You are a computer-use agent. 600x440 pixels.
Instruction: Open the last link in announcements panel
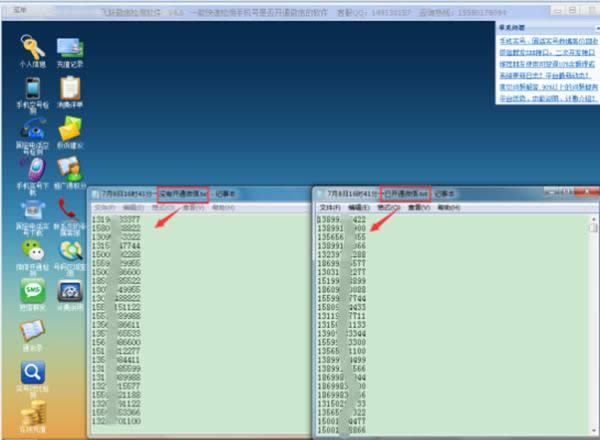(x=548, y=98)
